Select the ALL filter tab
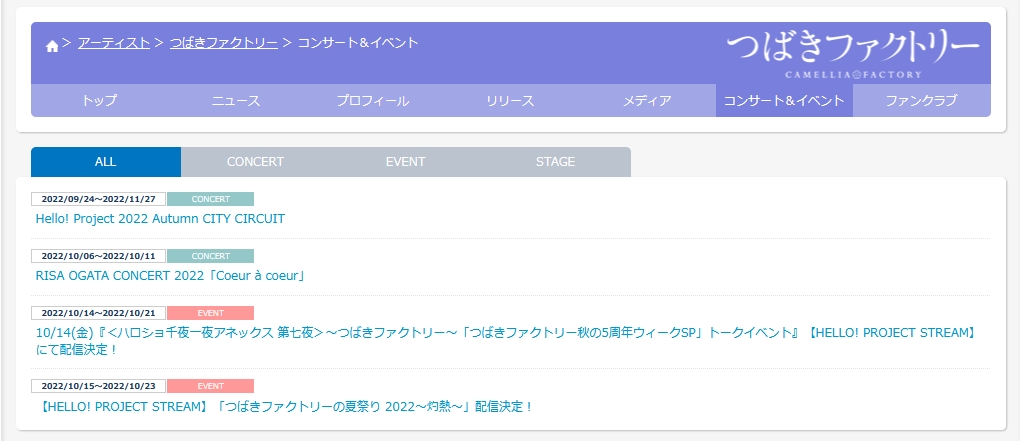 pyautogui.click(x=105, y=162)
